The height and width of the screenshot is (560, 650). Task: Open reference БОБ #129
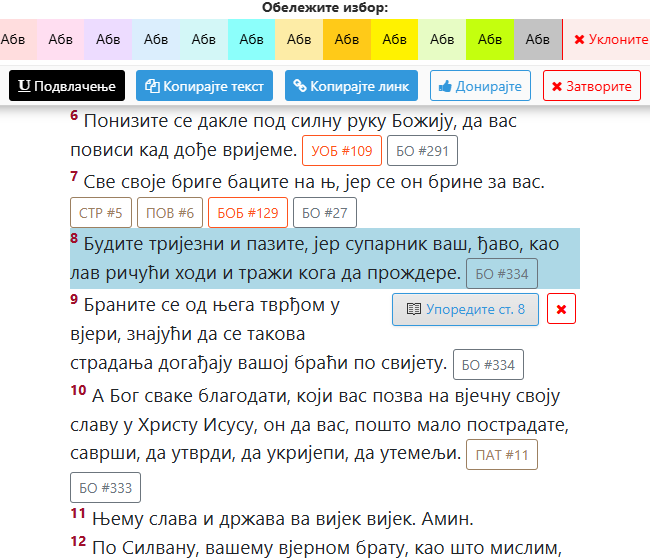tap(248, 213)
